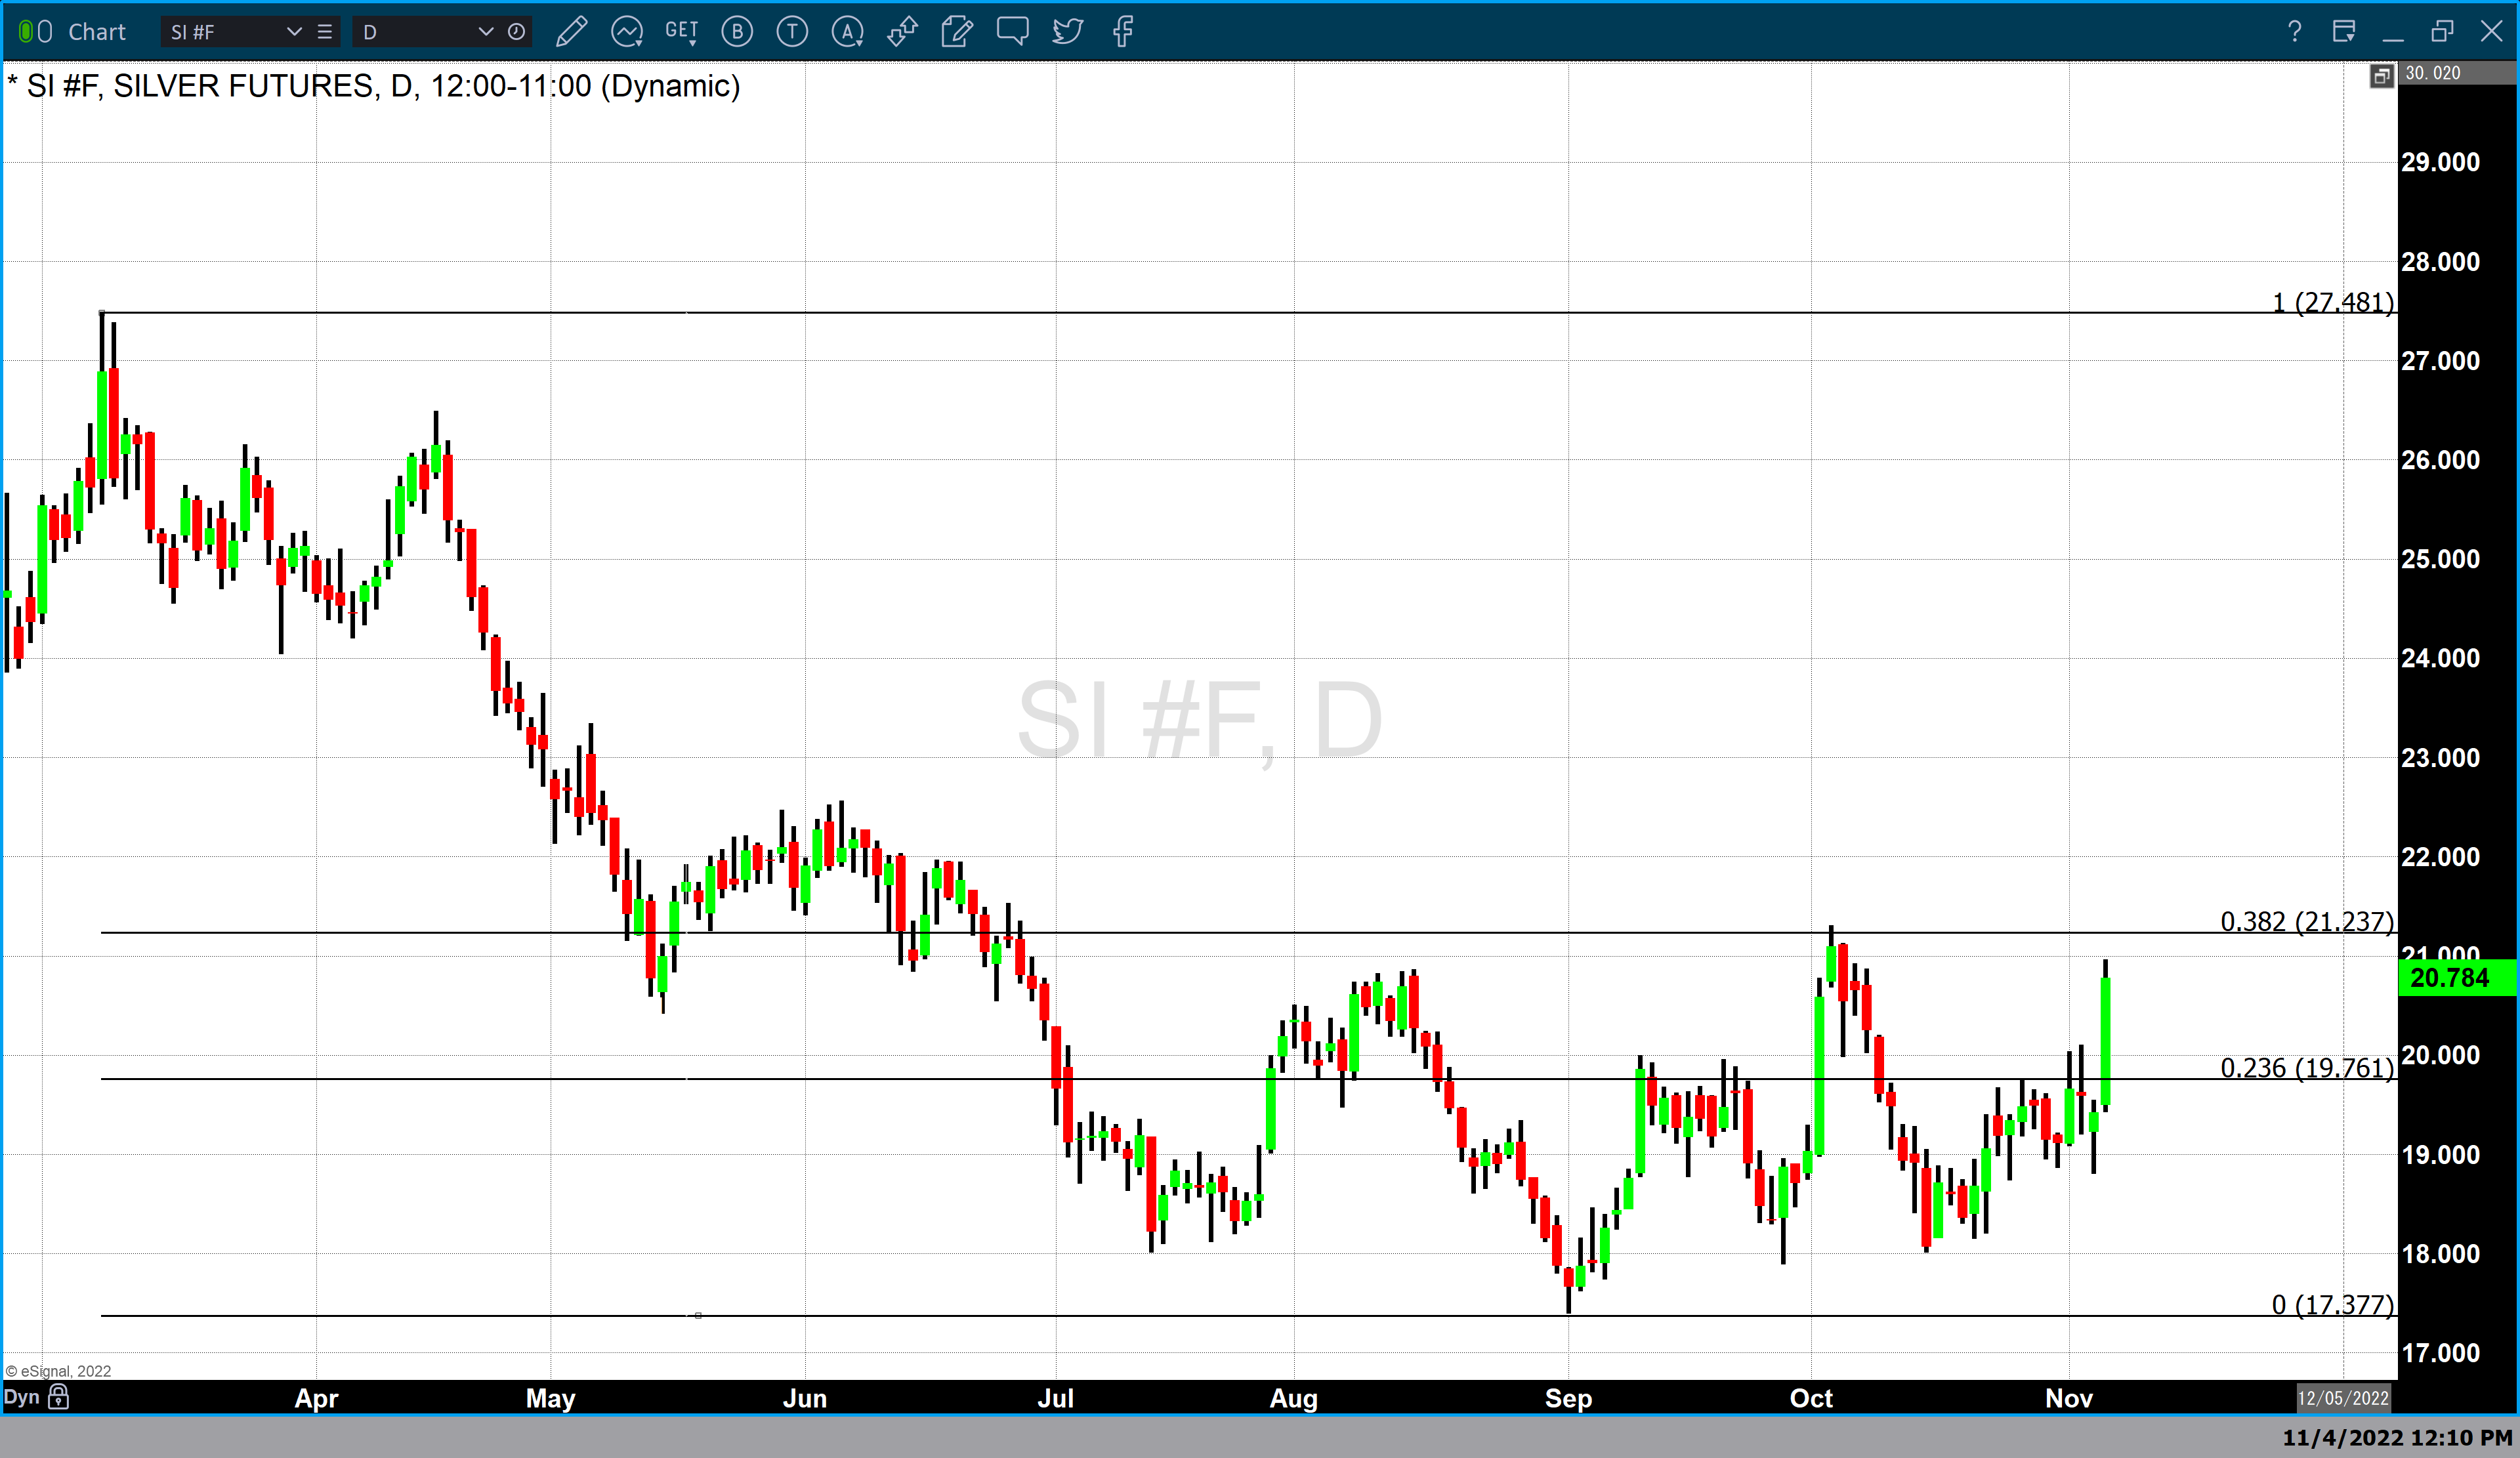Expand the SI #F symbol dropdown

(294, 32)
